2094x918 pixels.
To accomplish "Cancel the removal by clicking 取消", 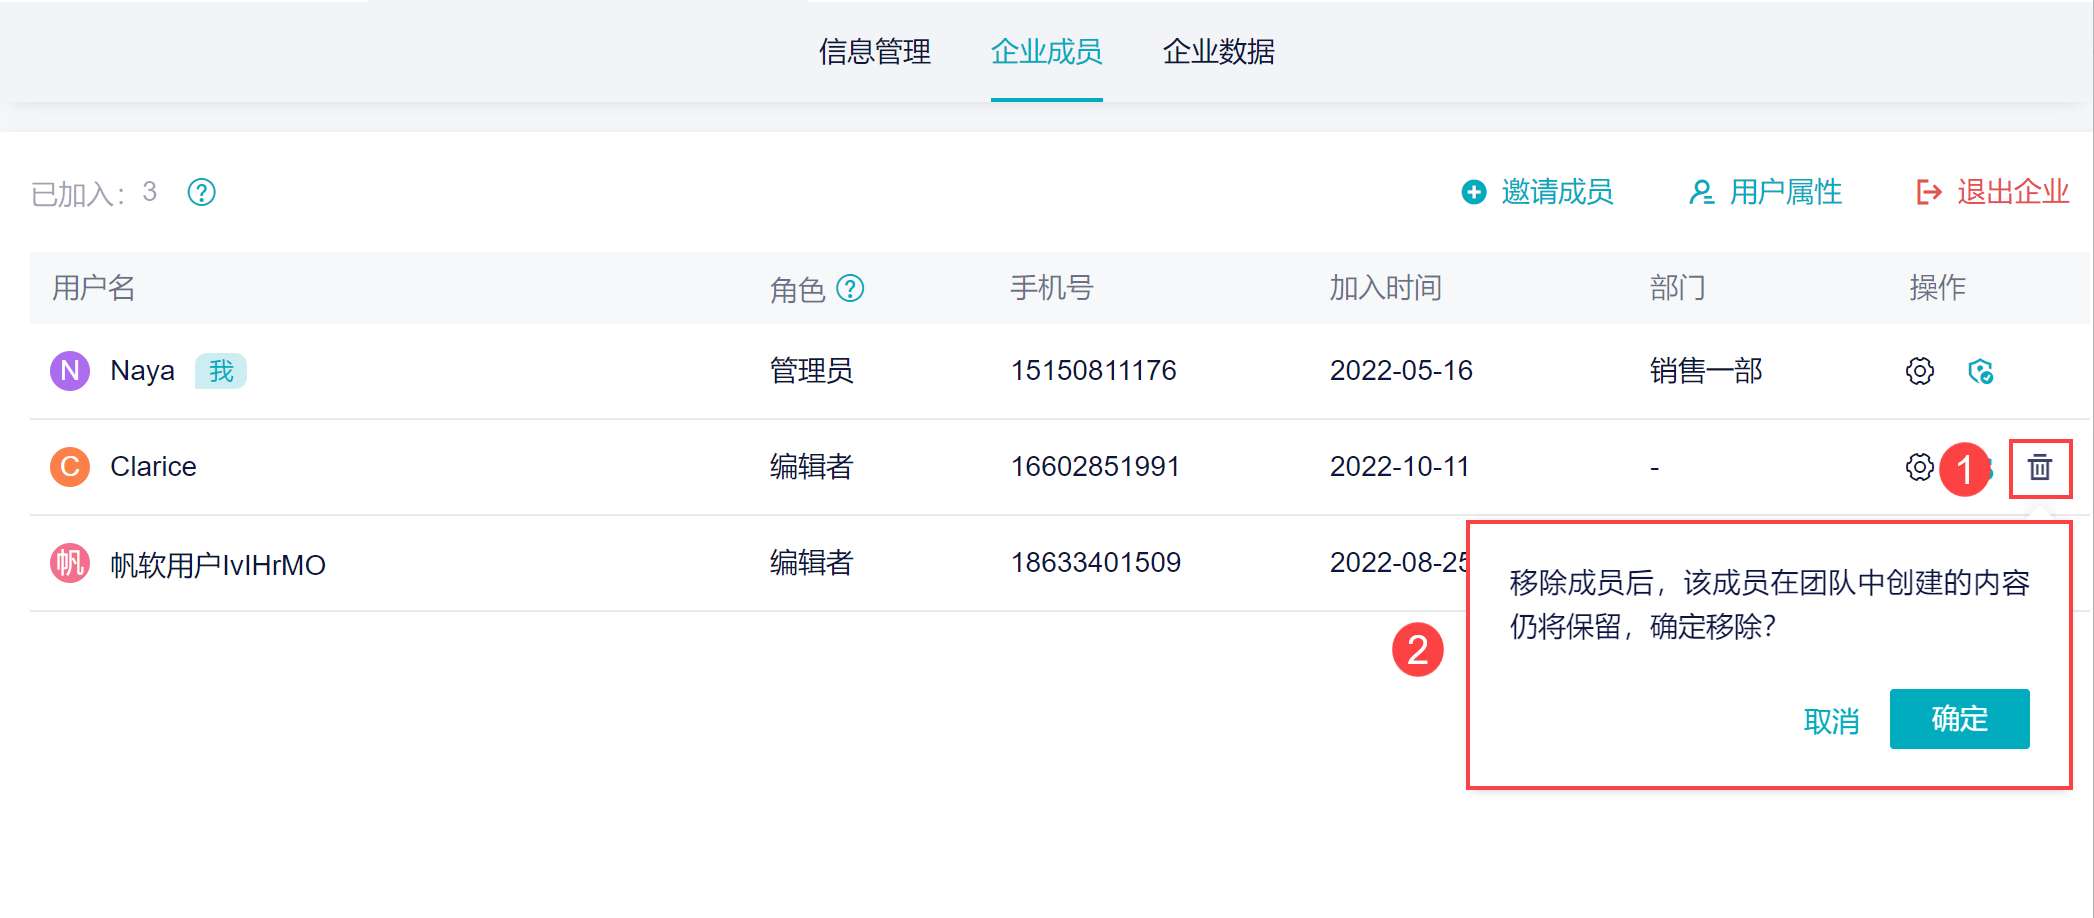I will coord(1831,721).
